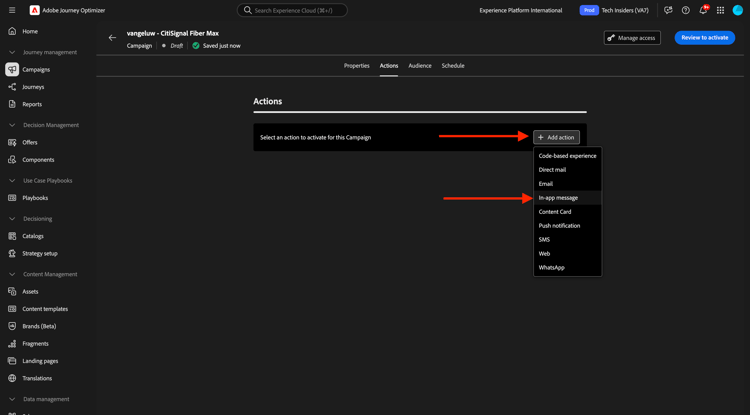Open the app switcher grid
This screenshot has height=415, width=750.
[x=720, y=10]
